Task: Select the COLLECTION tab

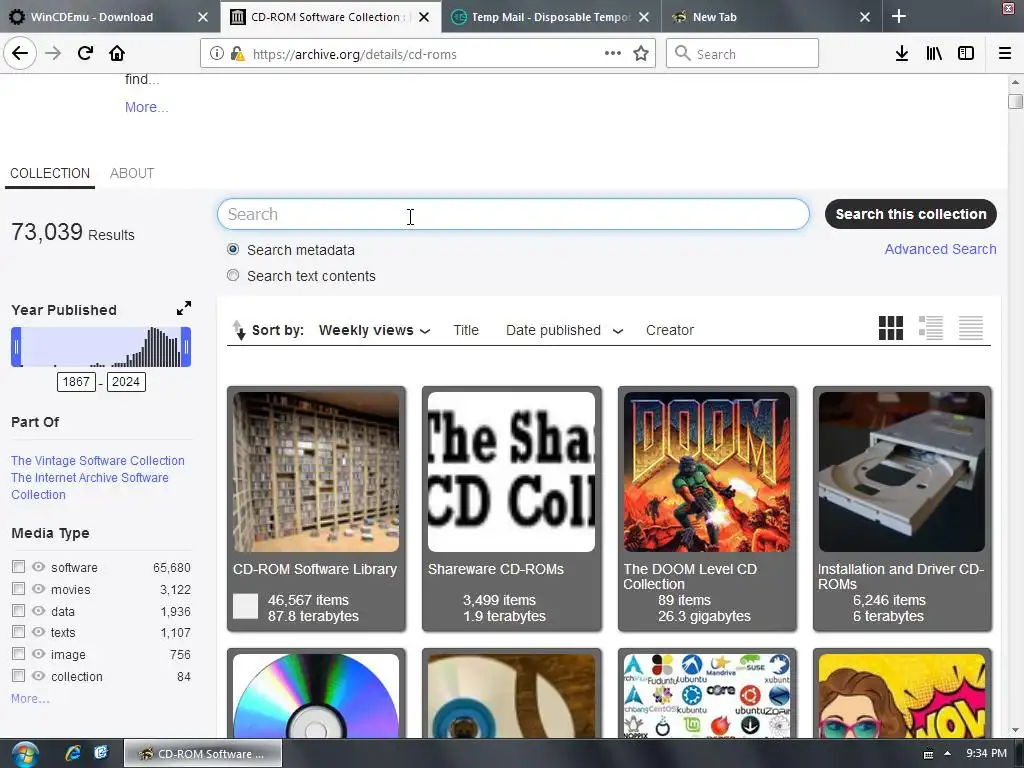Action: point(50,173)
